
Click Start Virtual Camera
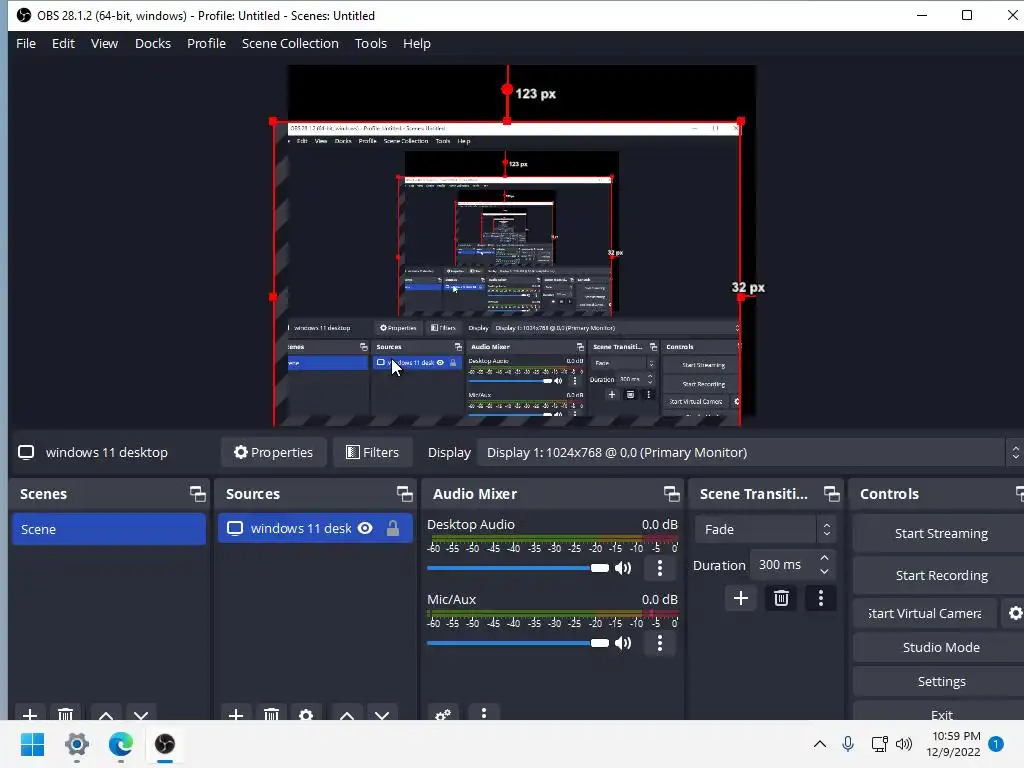[925, 613]
